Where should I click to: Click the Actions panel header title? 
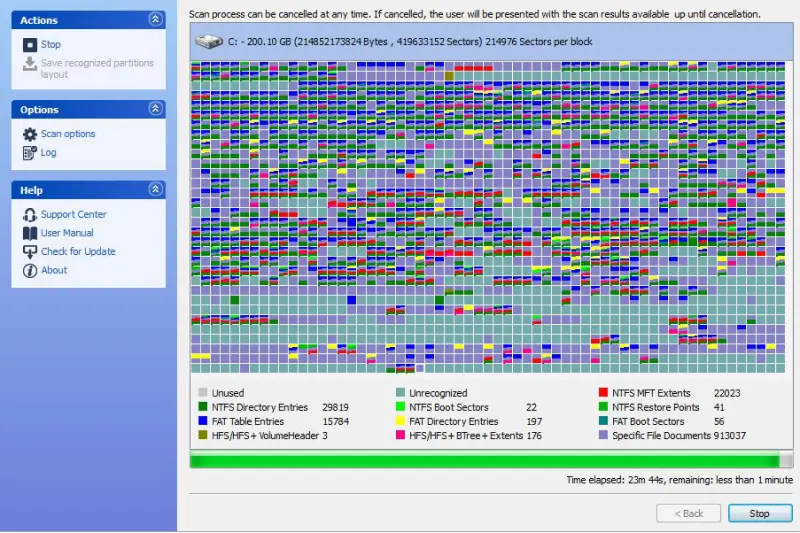[39, 20]
